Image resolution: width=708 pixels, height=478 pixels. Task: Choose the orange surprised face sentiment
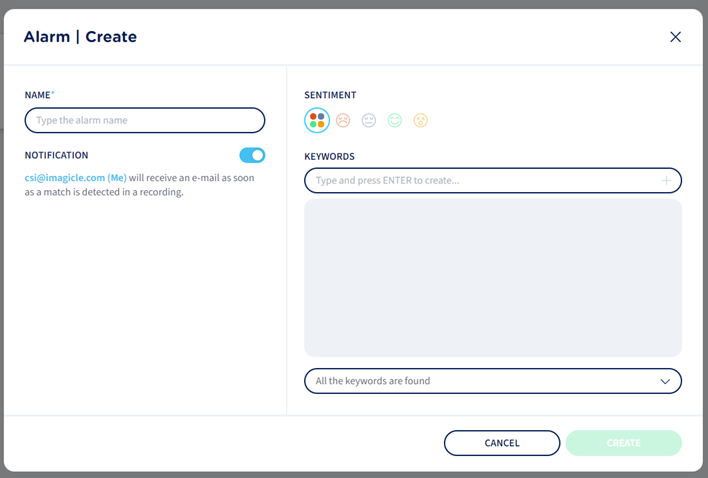point(421,121)
